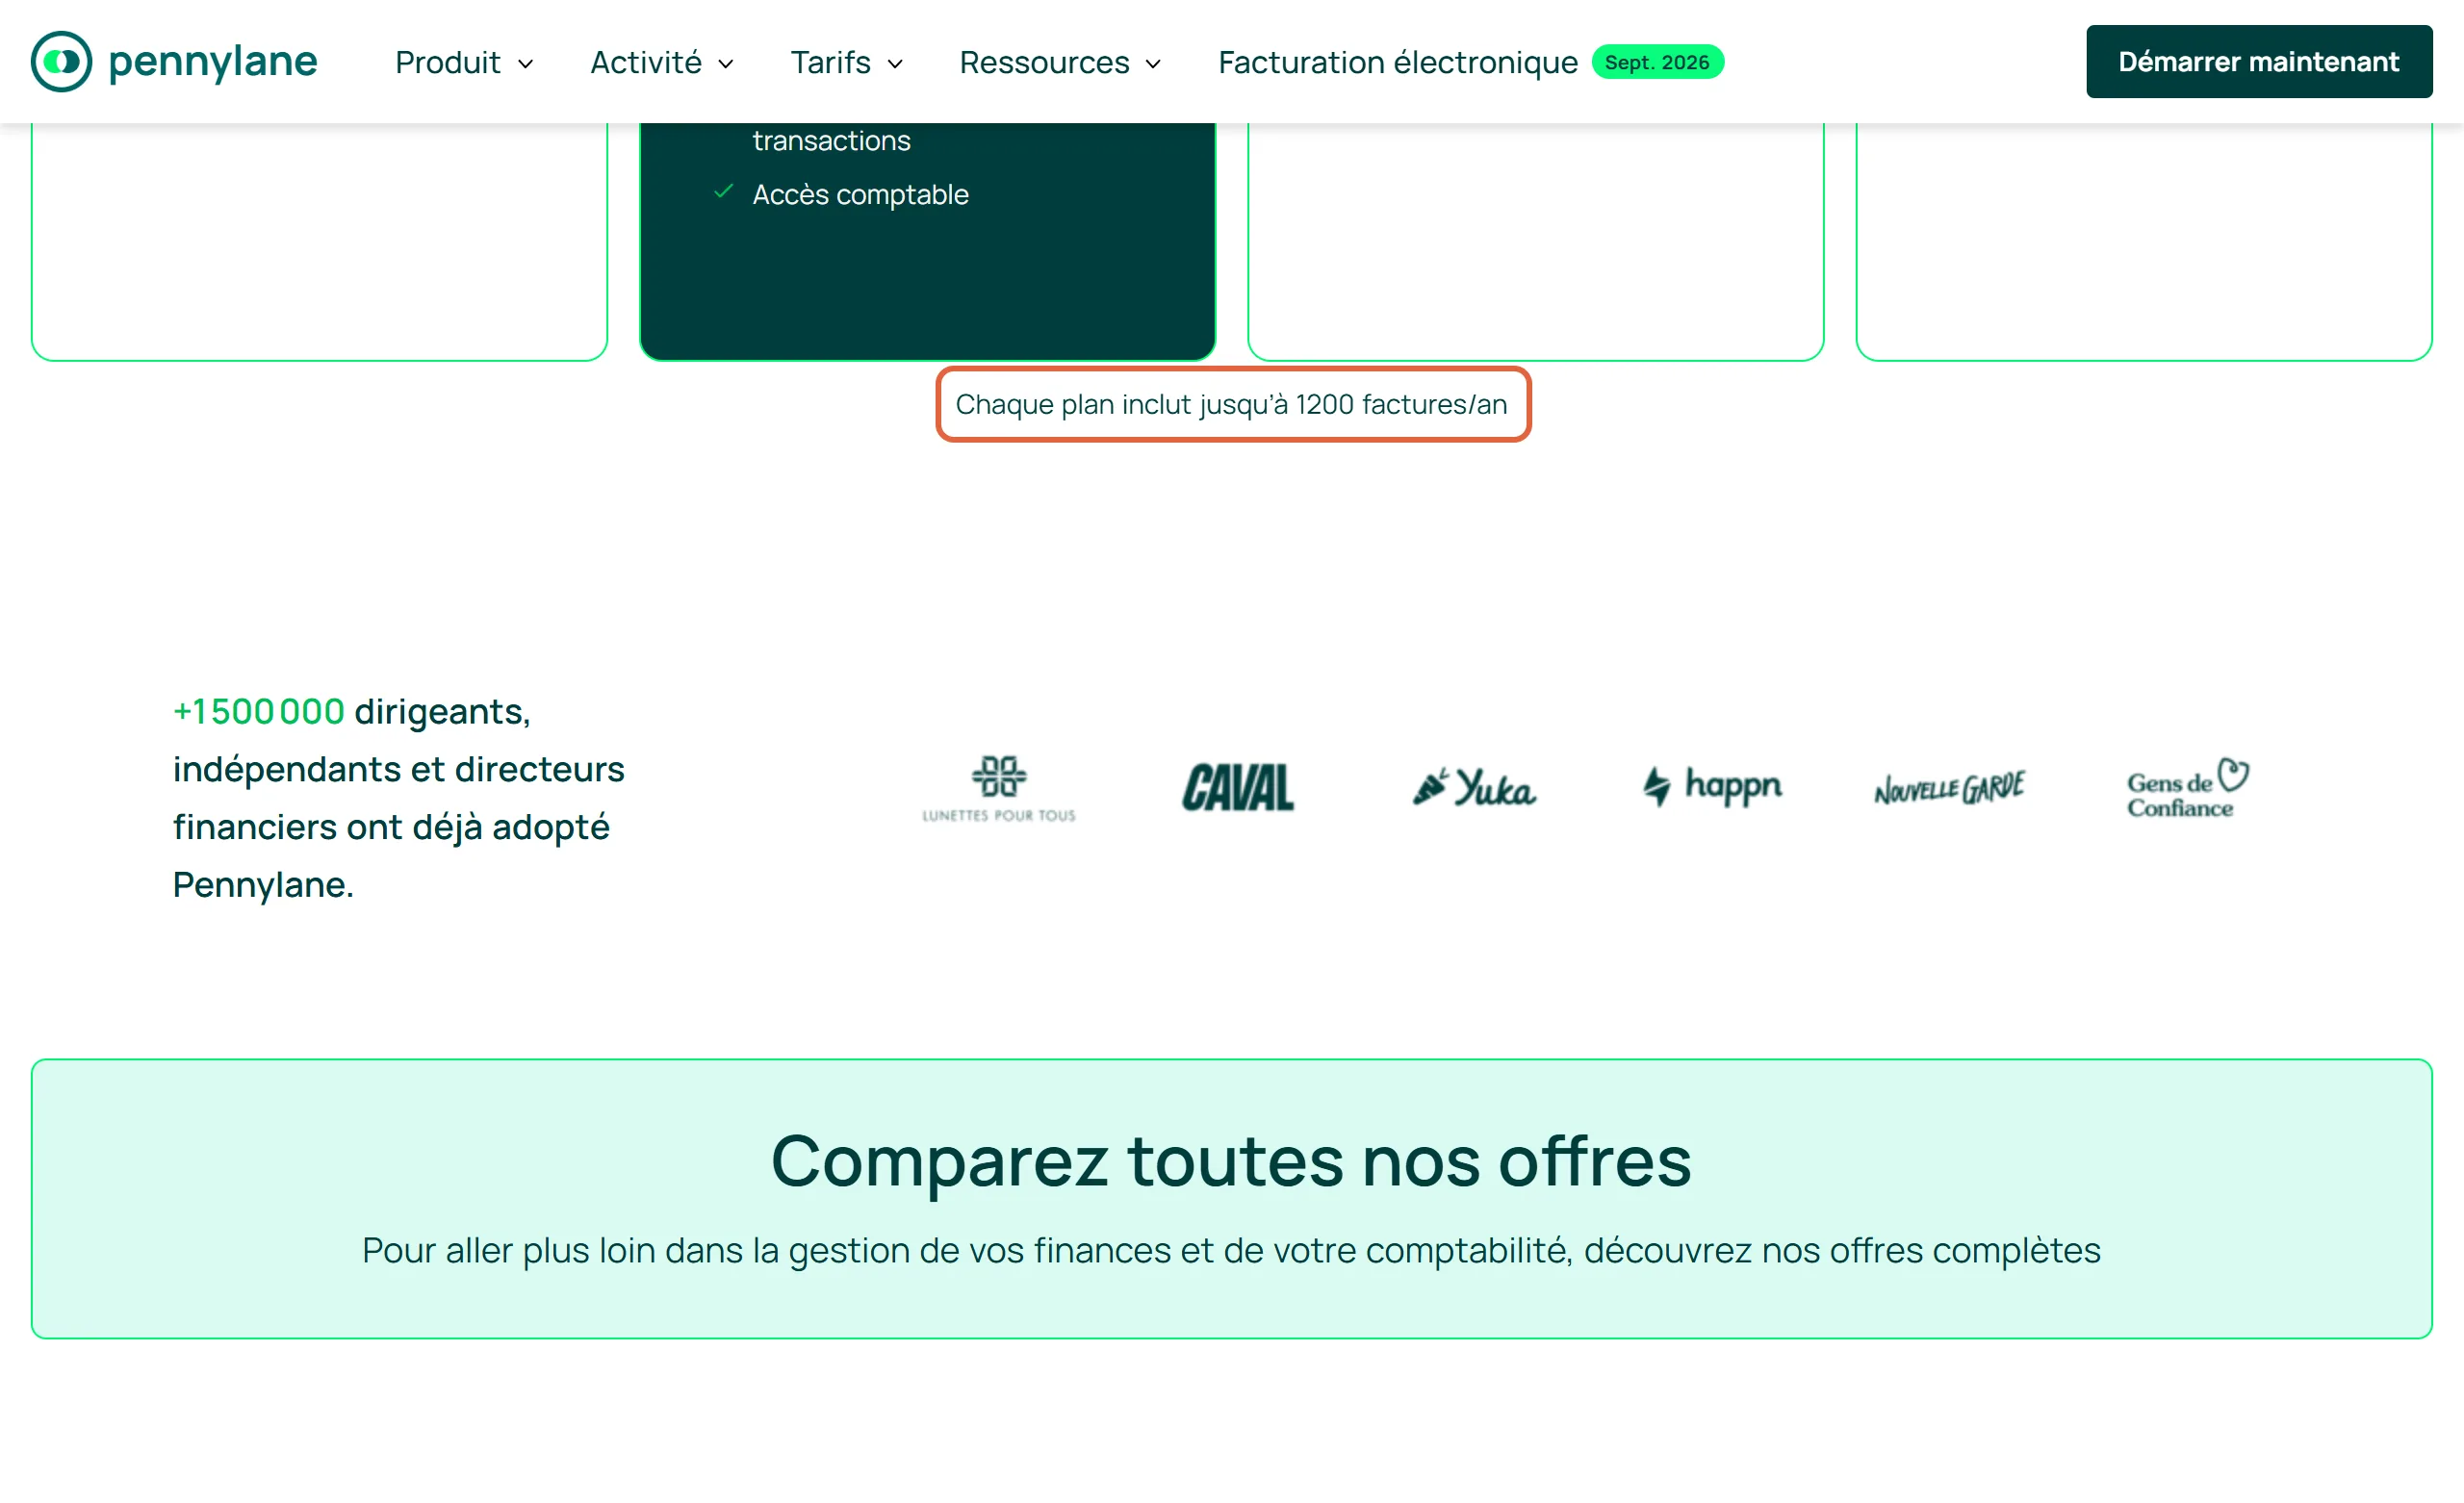Open the Activité menu
This screenshot has height=1503, width=2464.
click(646, 63)
